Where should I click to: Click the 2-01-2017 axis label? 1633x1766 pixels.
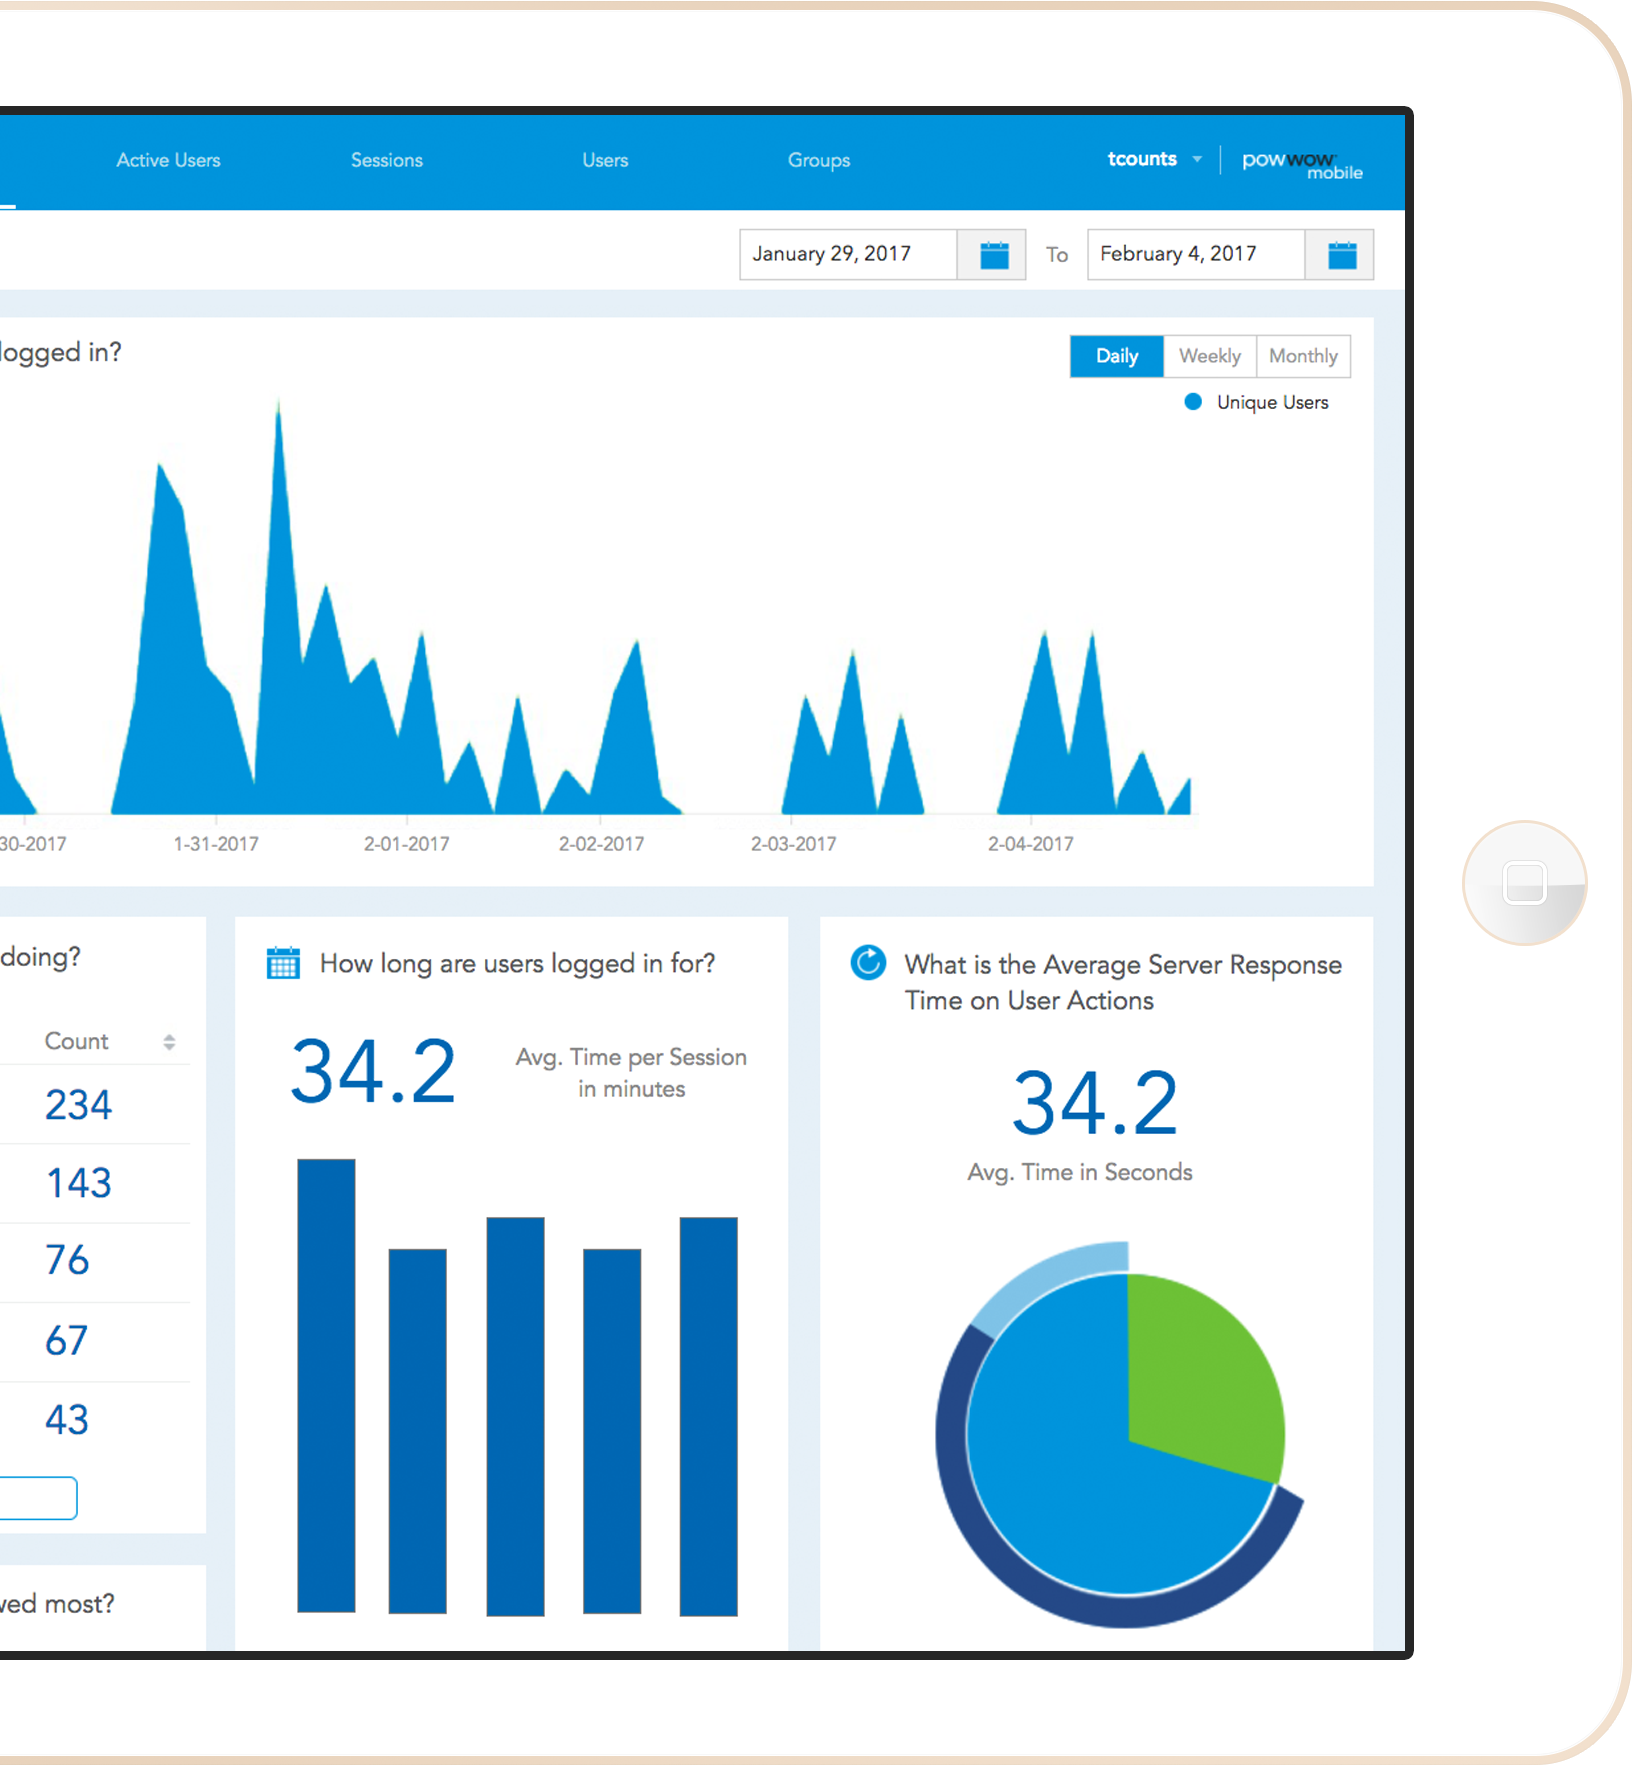(x=406, y=844)
